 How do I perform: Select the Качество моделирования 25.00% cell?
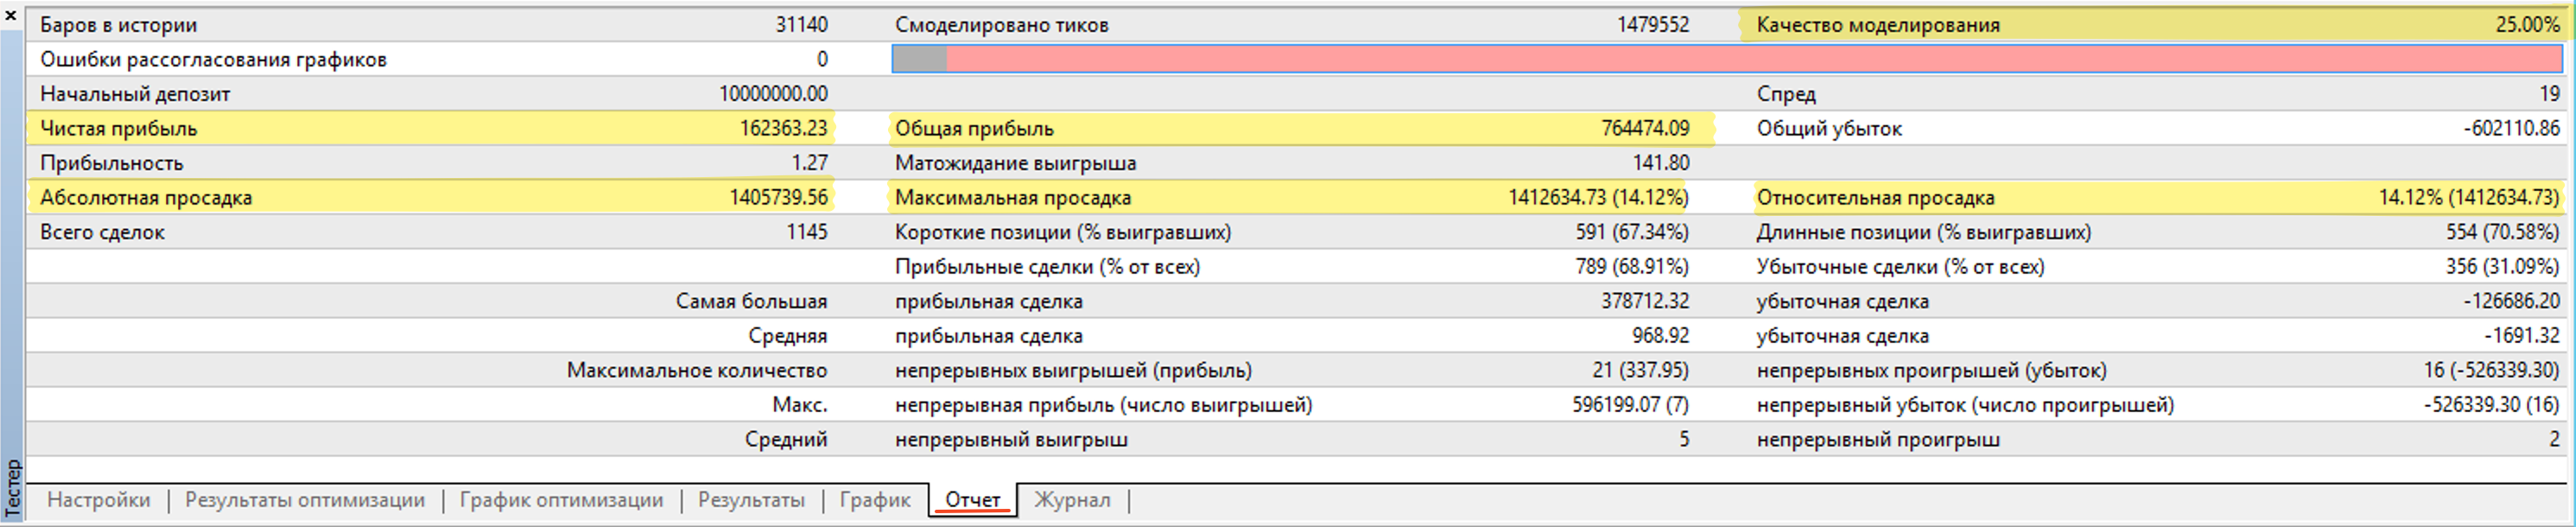pos(2526,25)
